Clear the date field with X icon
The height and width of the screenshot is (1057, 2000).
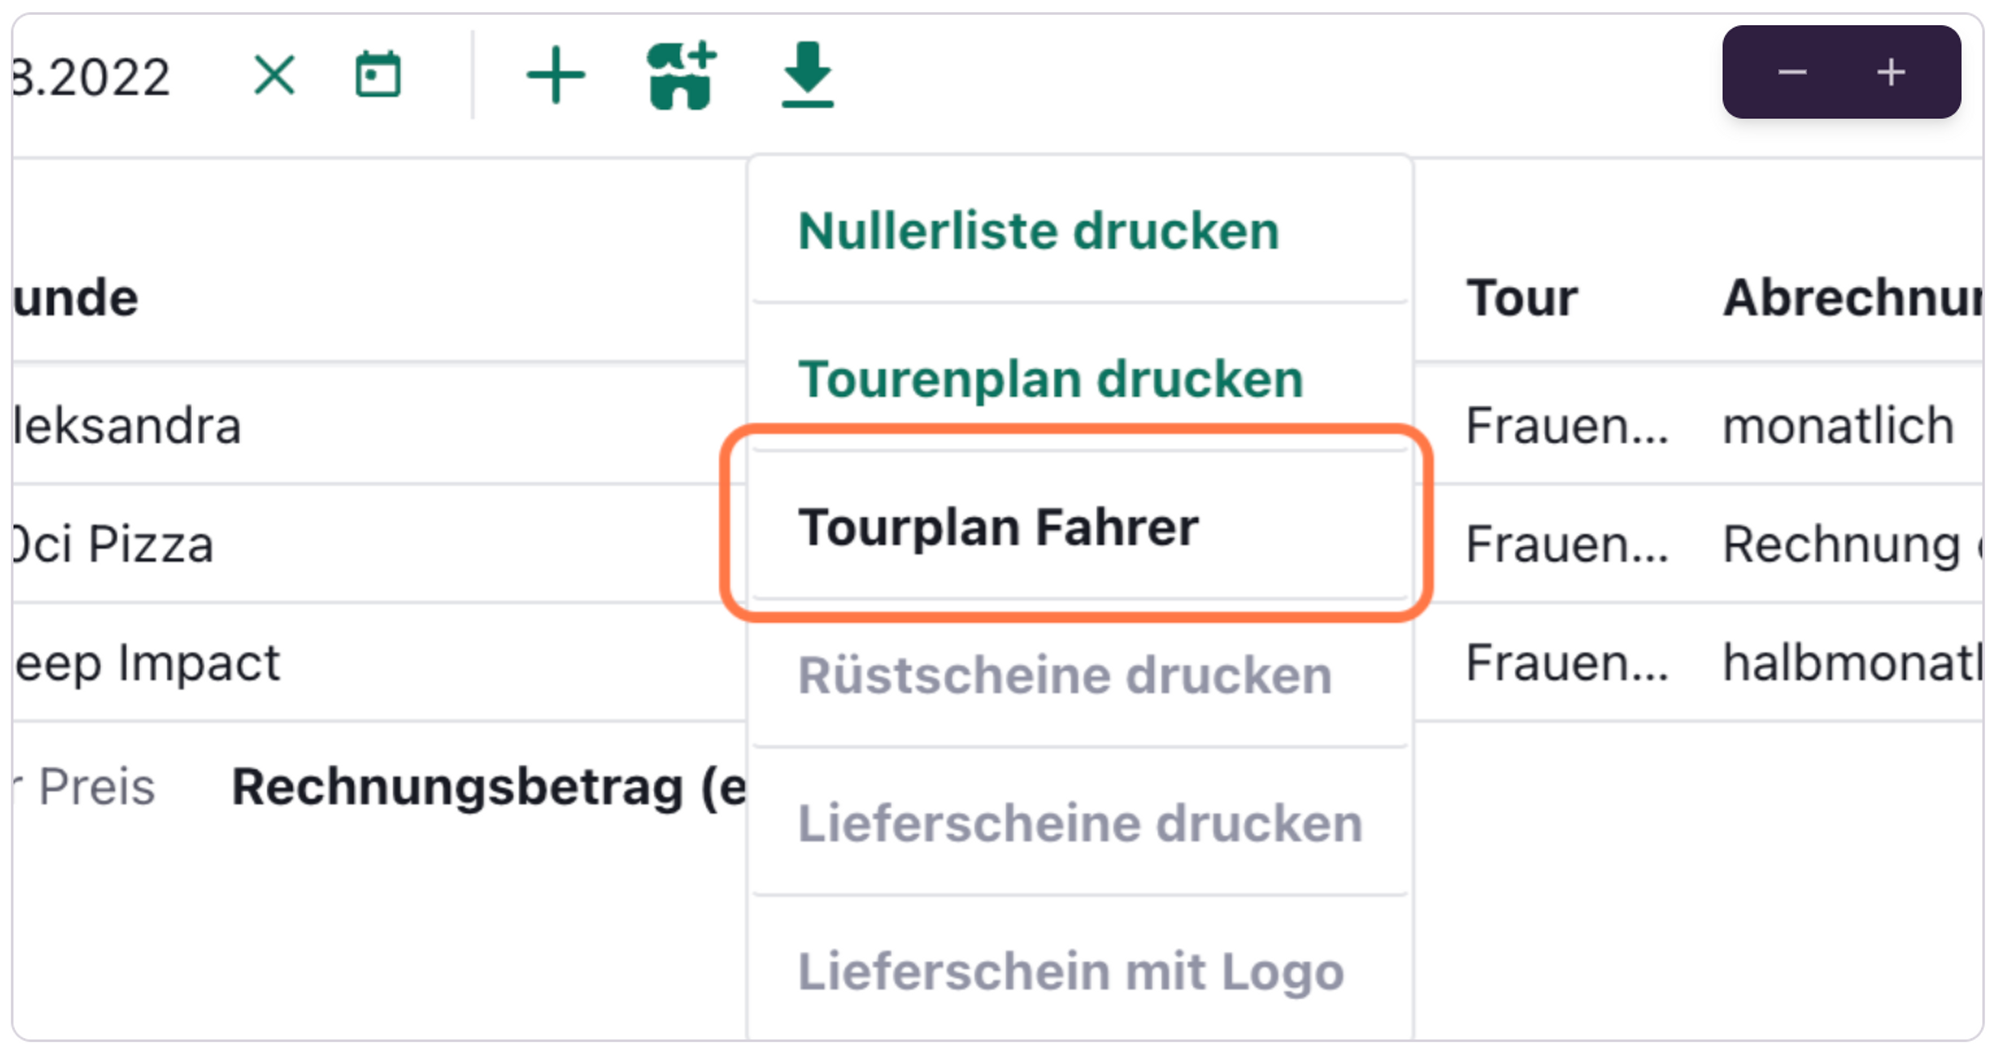[x=274, y=75]
